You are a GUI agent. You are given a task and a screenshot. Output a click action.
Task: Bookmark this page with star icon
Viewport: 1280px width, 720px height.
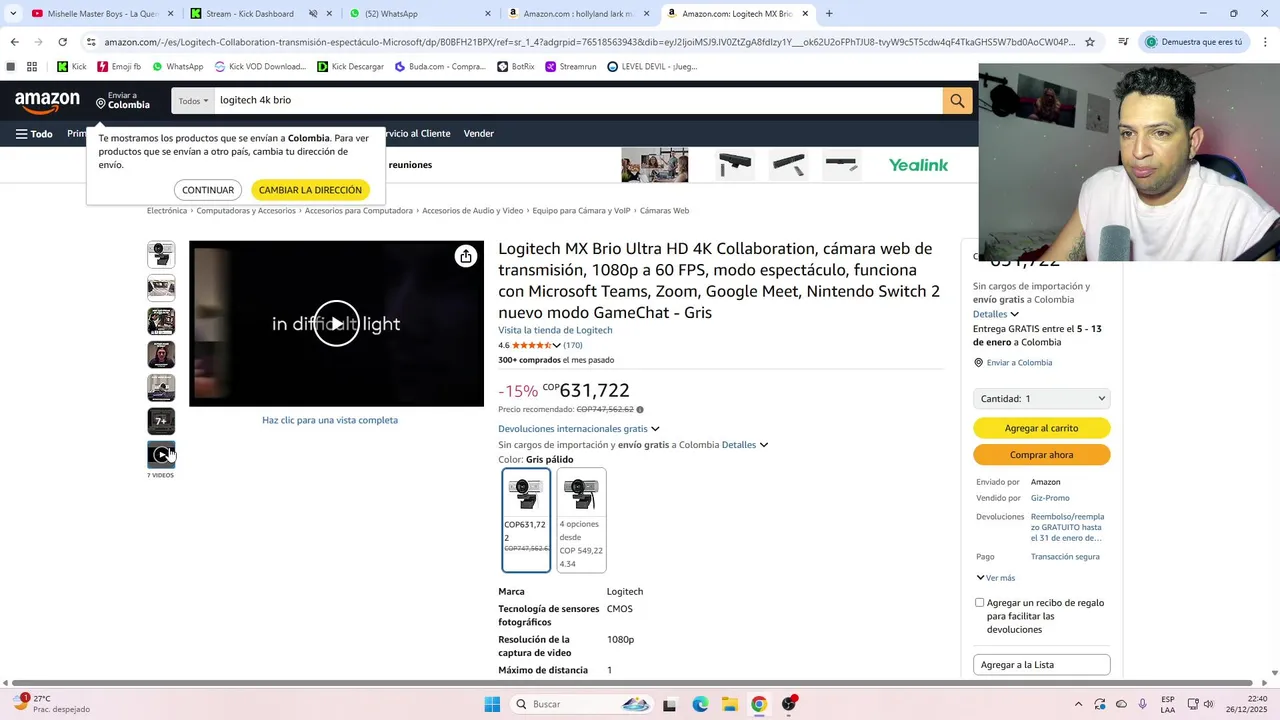tap(1090, 42)
